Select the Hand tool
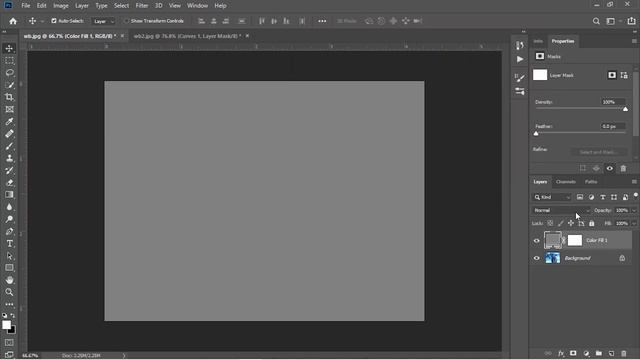Viewport: 640px width, 360px height. pyautogui.click(x=9, y=280)
